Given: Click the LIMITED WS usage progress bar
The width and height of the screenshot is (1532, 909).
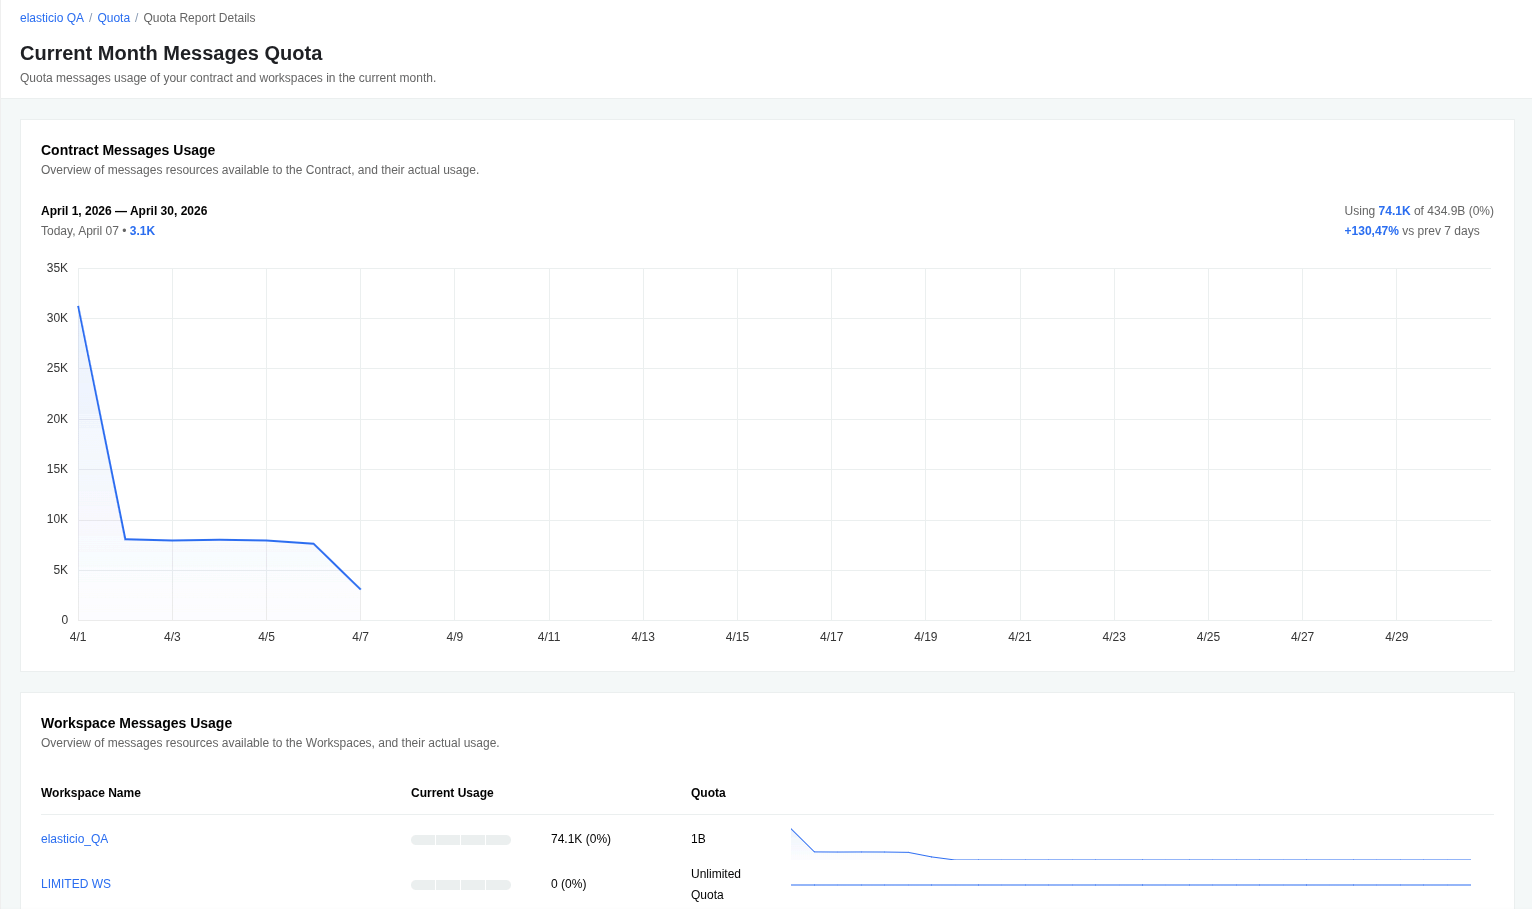Looking at the screenshot, I should (x=460, y=885).
